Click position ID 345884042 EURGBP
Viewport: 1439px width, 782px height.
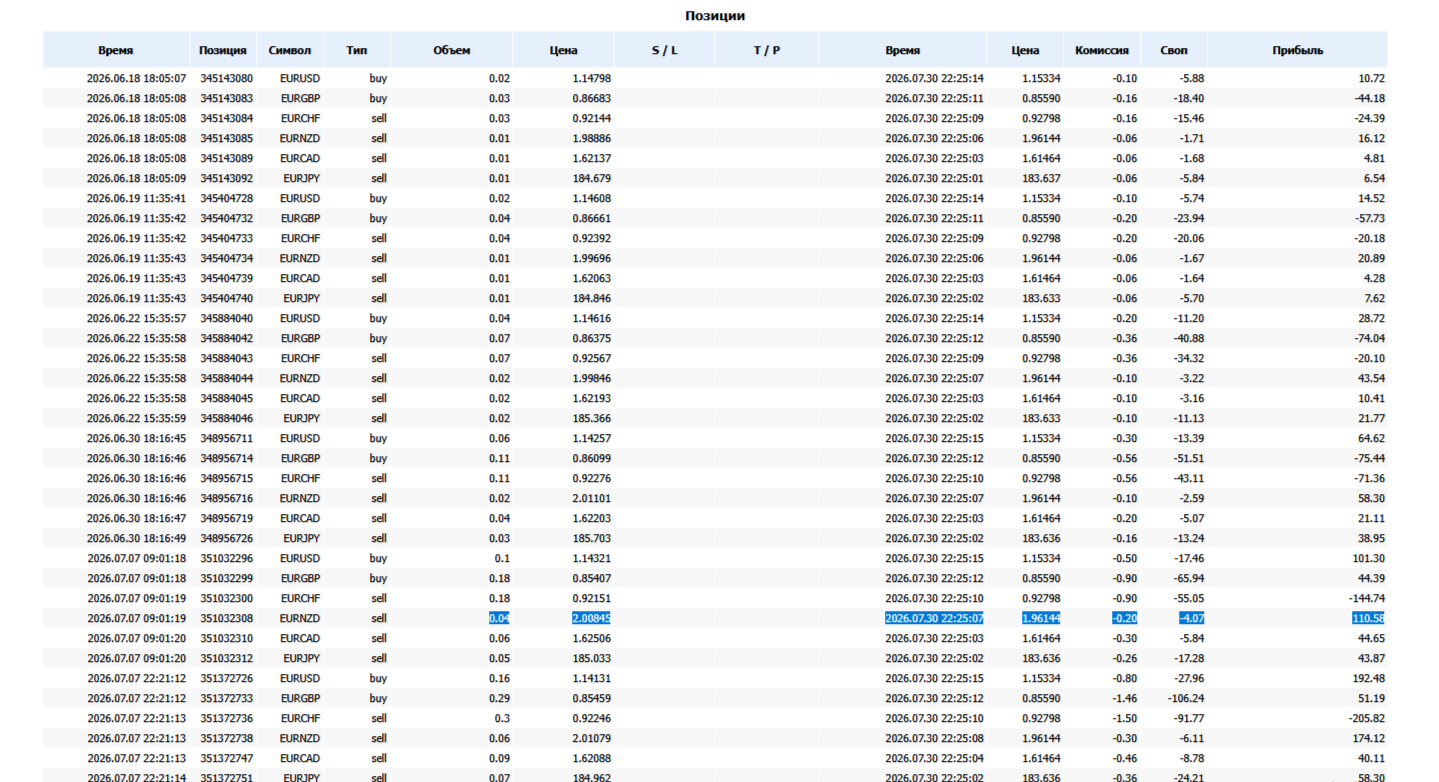(226, 338)
